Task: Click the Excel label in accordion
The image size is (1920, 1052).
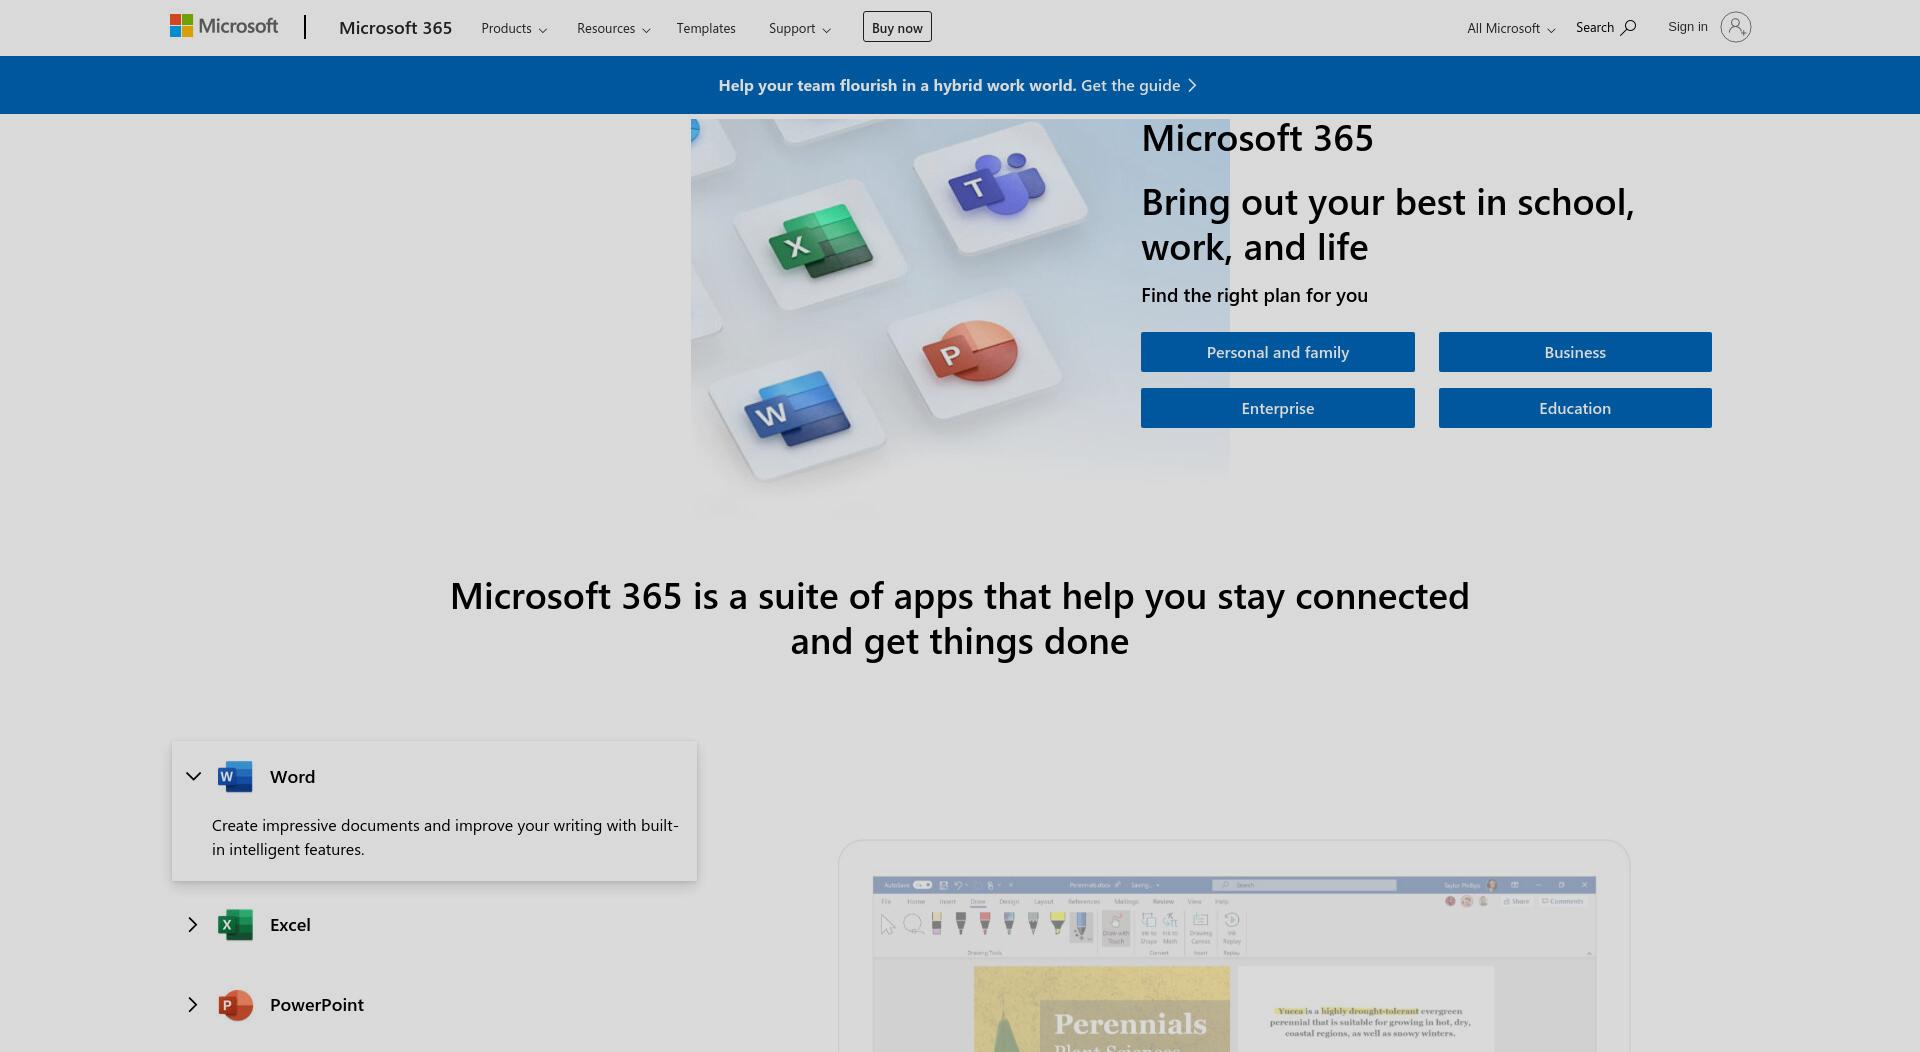Action: click(x=290, y=924)
